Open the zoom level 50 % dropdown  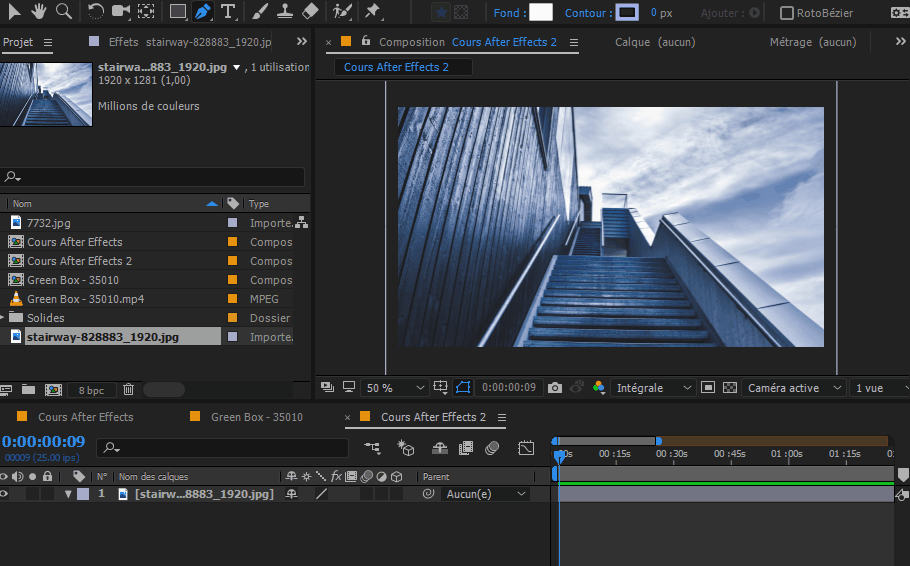tap(394, 388)
